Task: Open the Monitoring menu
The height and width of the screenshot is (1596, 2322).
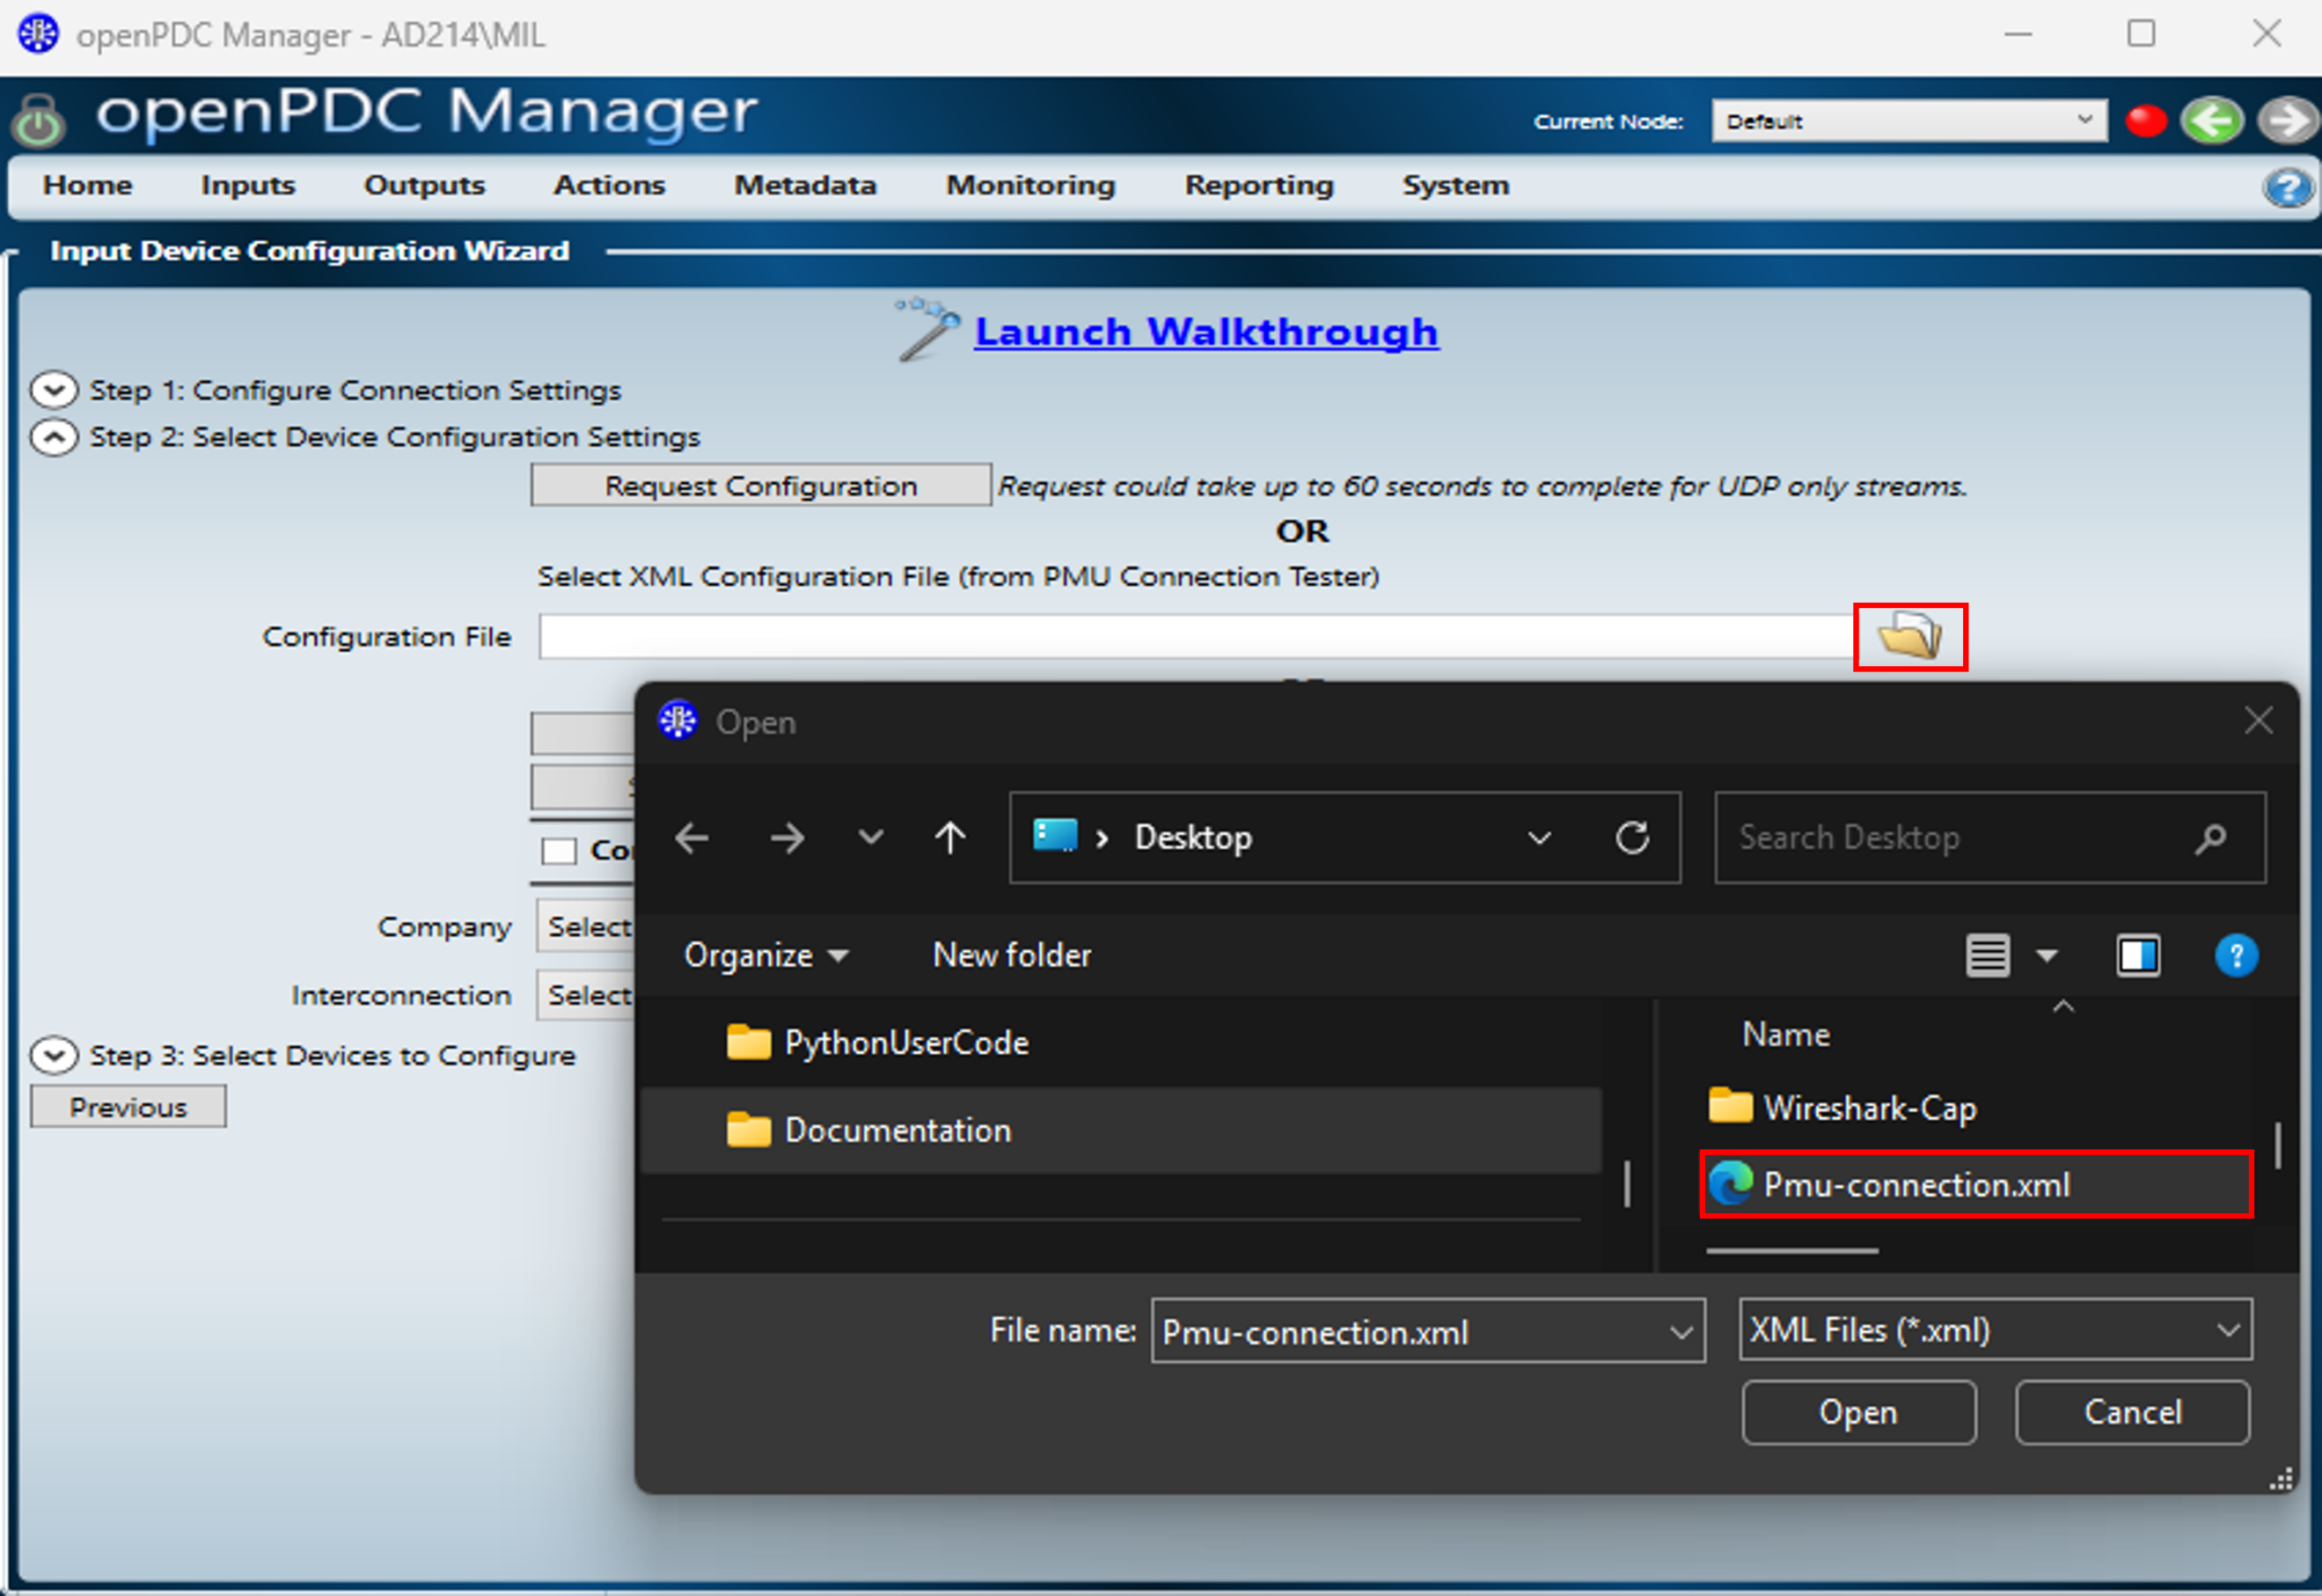Action: [x=1030, y=185]
